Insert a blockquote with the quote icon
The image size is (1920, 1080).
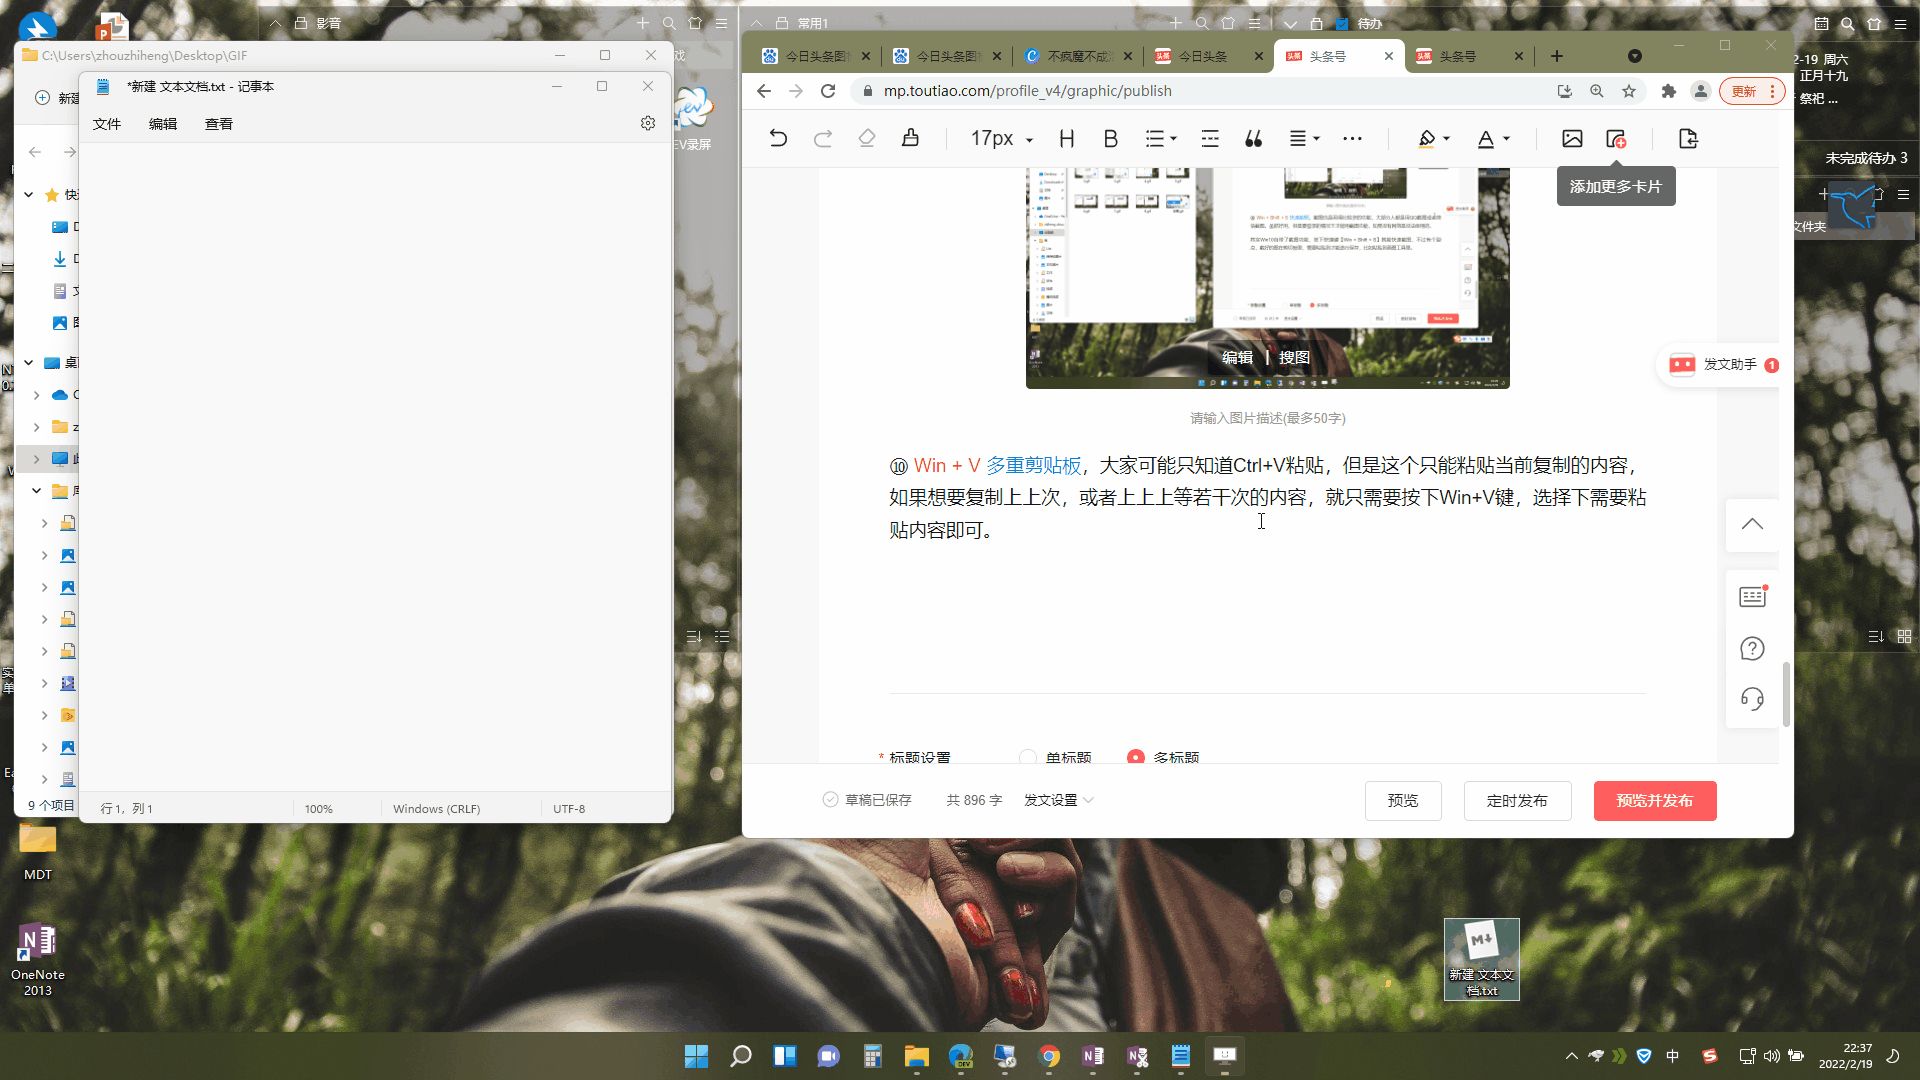pos(1253,139)
